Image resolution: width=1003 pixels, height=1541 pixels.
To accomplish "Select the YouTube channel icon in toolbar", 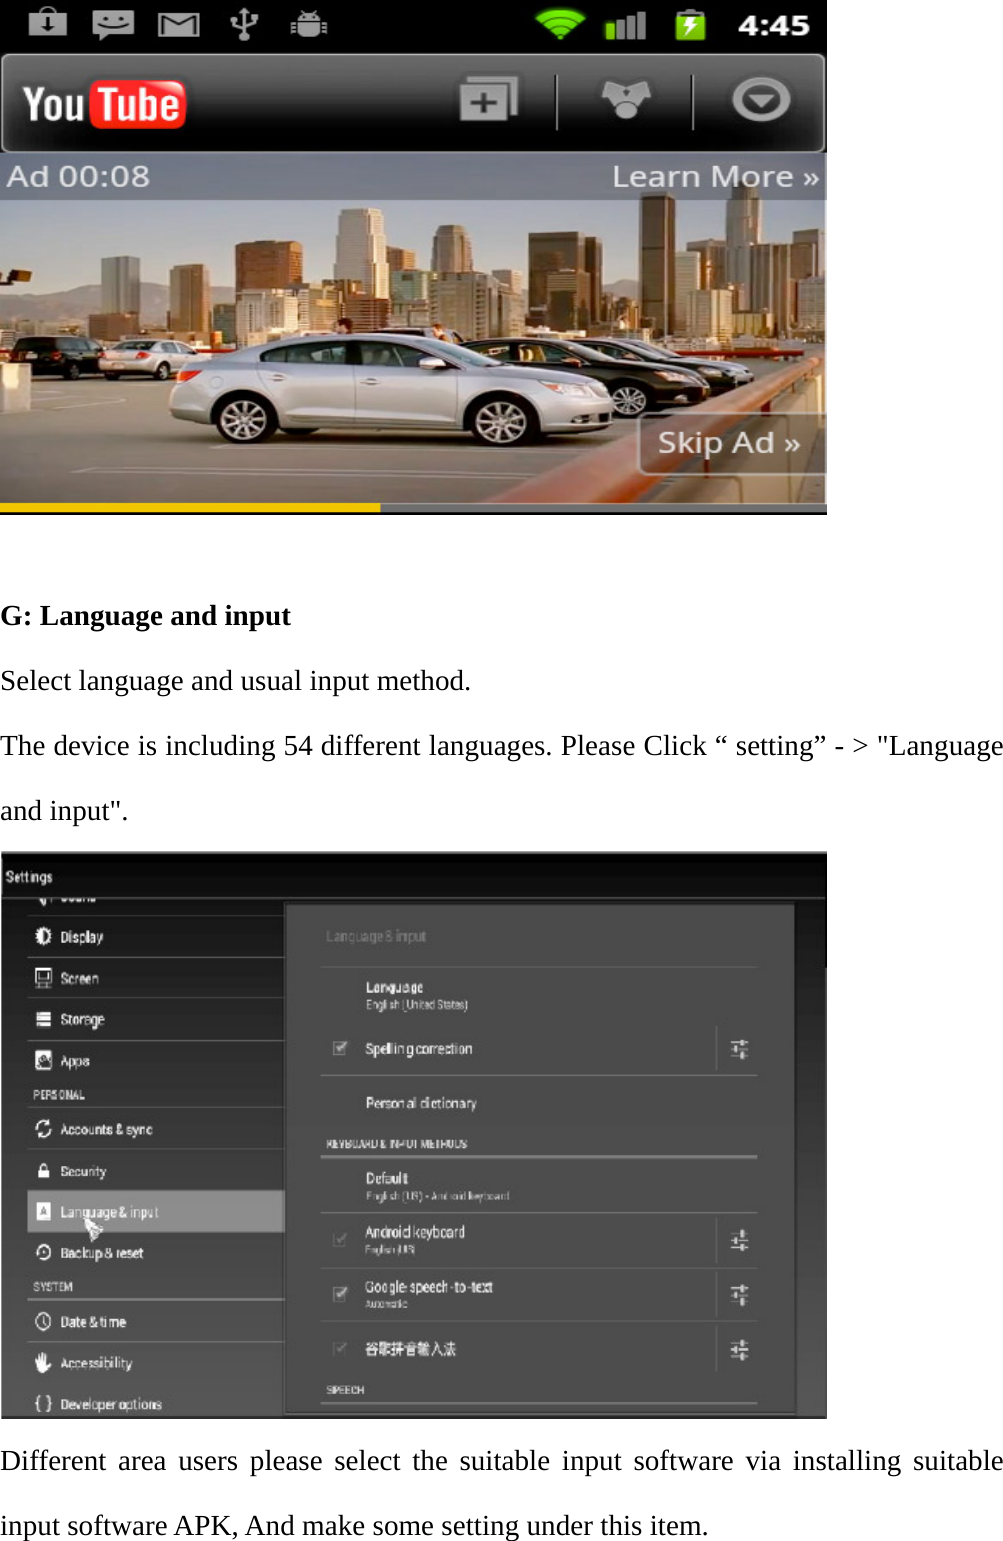I will 625,100.
